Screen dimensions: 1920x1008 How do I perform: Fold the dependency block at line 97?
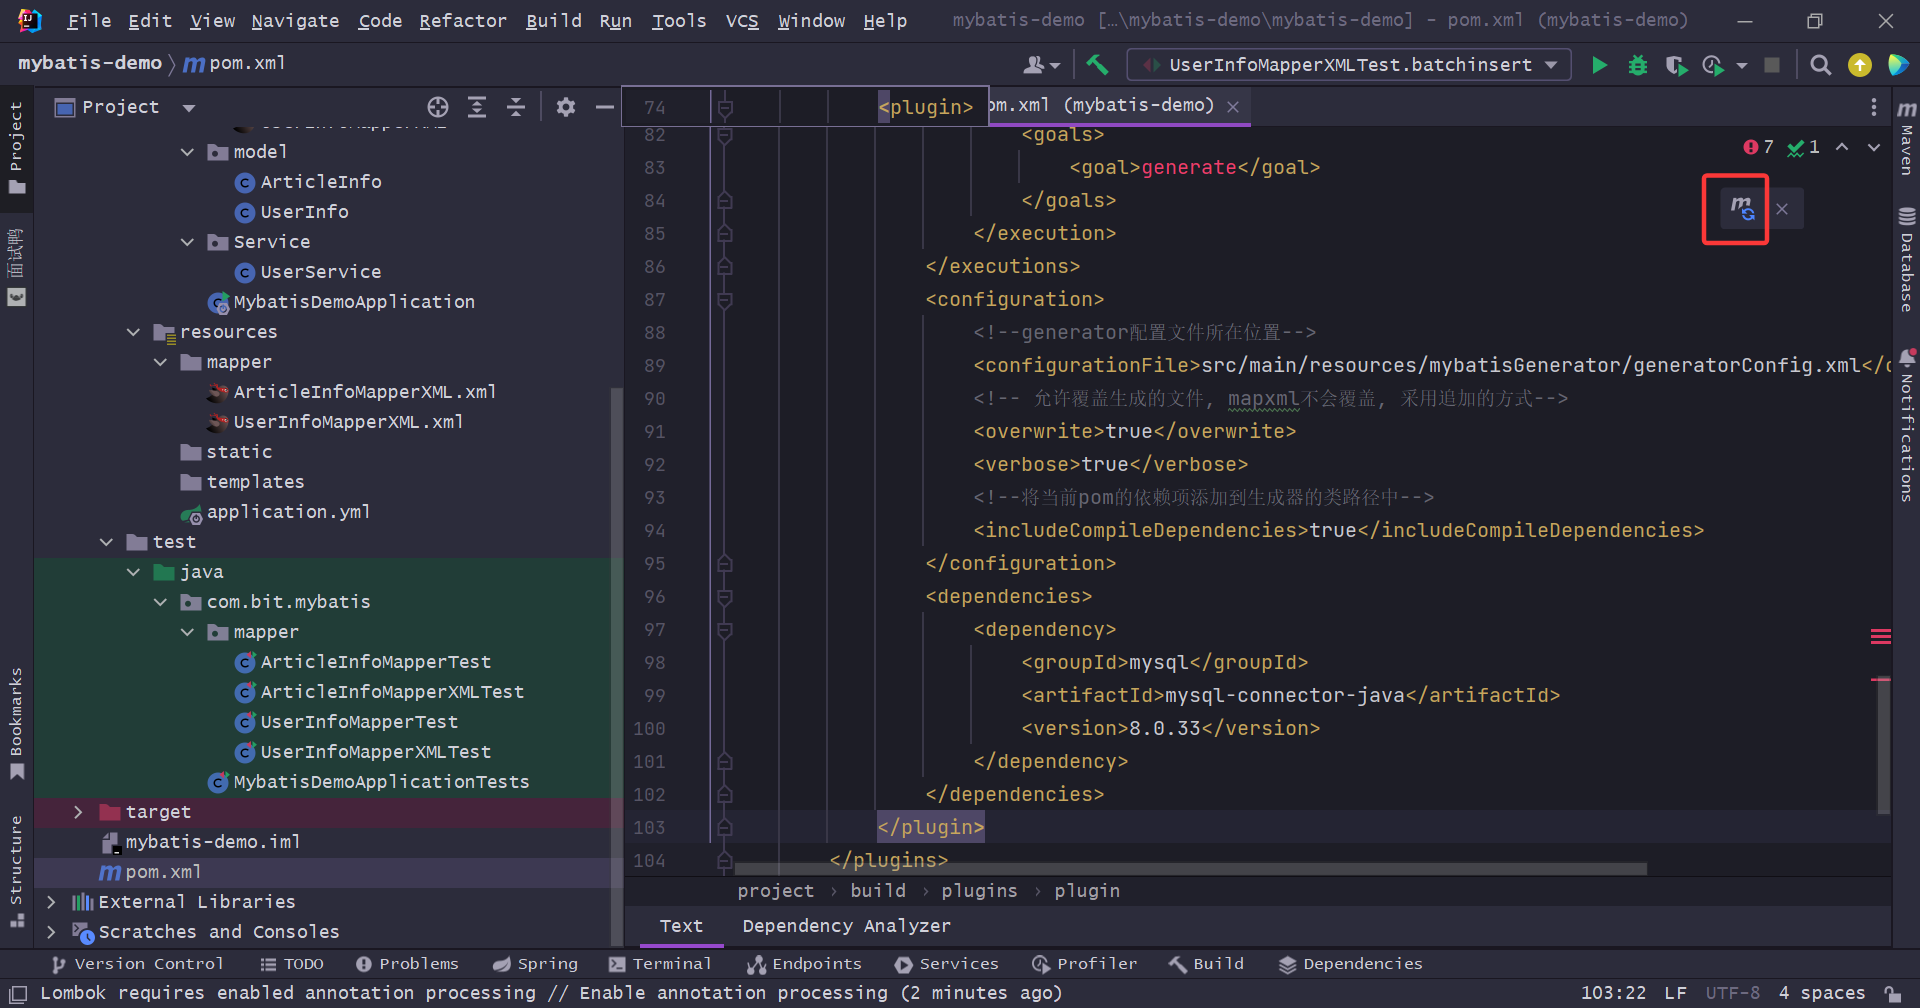click(725, 630)
